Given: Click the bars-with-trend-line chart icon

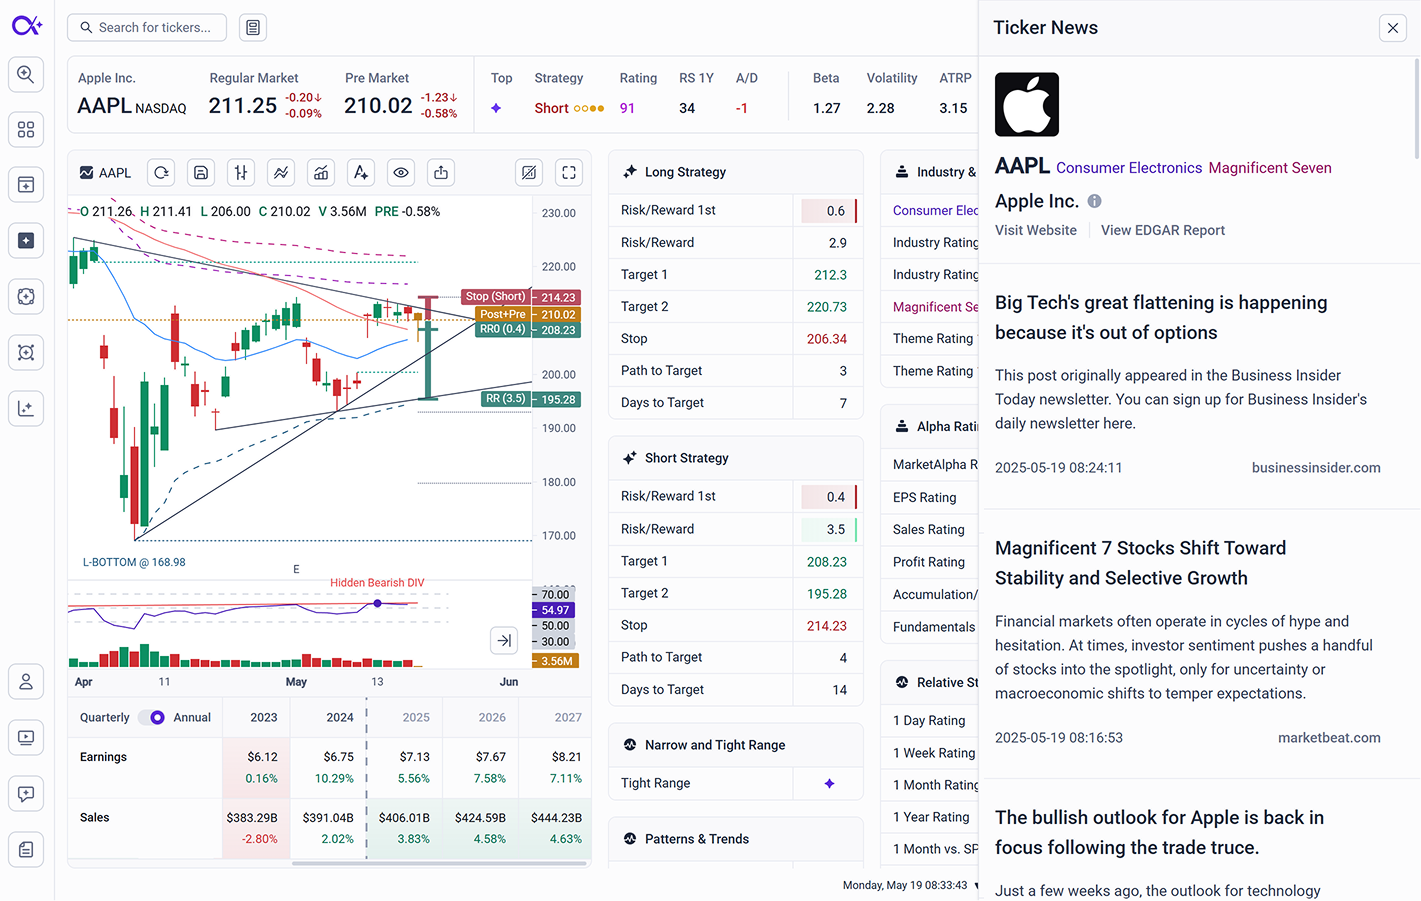Looking at the screenshot, I should [321, 173].
